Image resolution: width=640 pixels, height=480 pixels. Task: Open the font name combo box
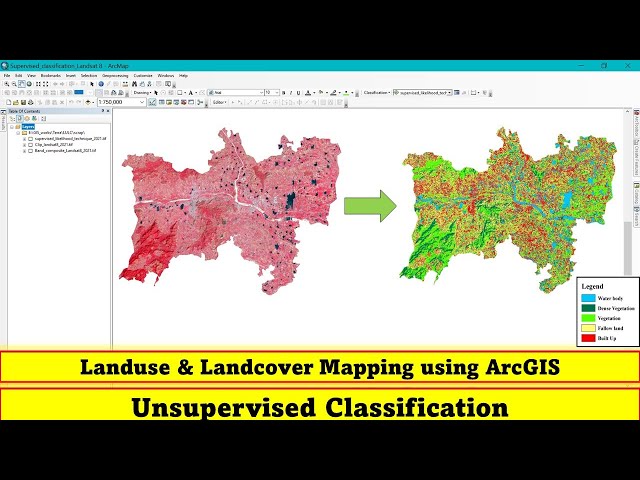(x=236, y=93)
